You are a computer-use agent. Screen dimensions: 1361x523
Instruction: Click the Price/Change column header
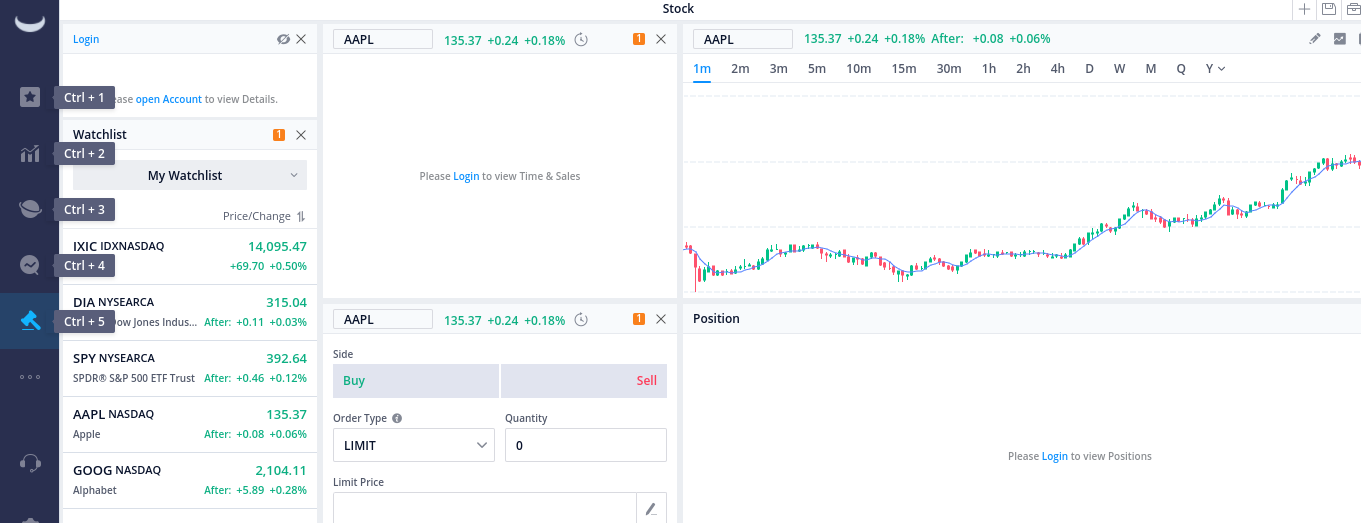point(257,216)
